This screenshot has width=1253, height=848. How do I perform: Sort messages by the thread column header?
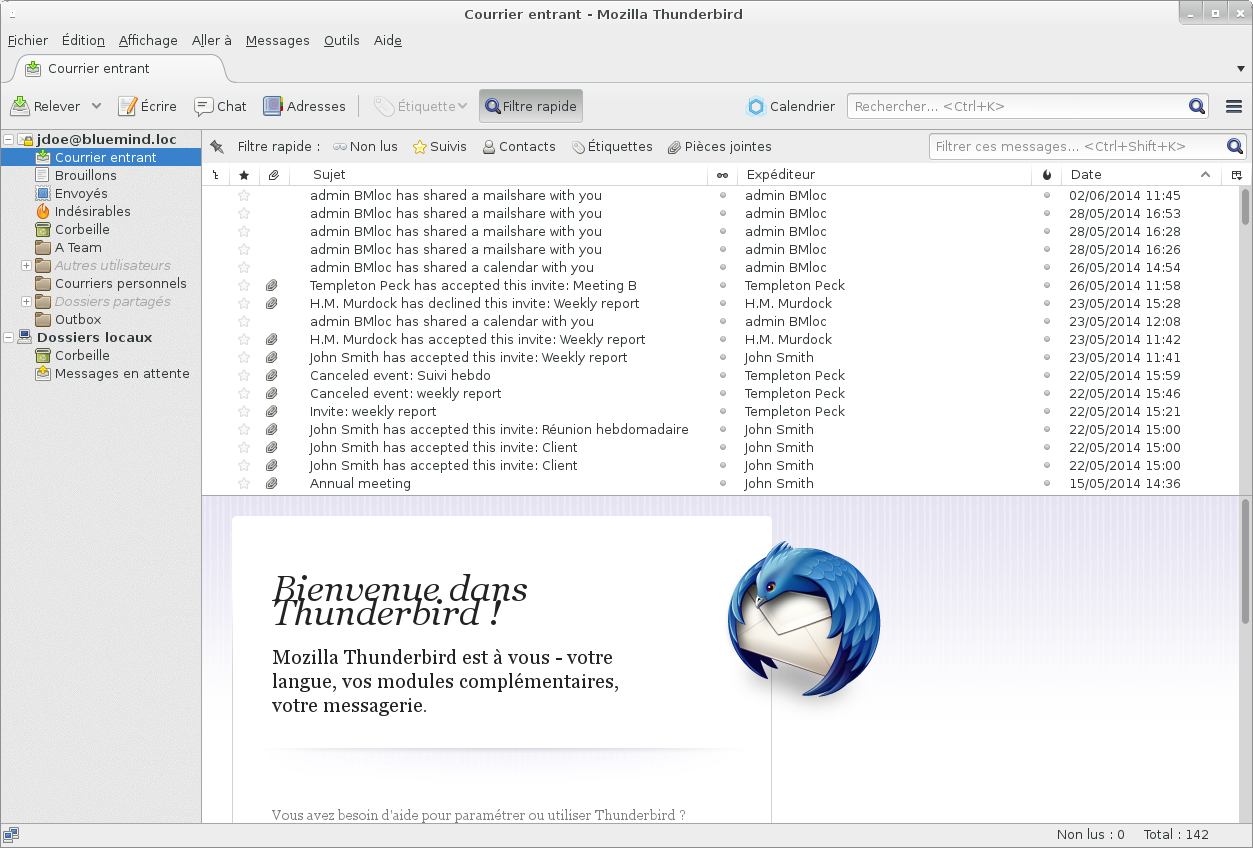click(215, 175)
